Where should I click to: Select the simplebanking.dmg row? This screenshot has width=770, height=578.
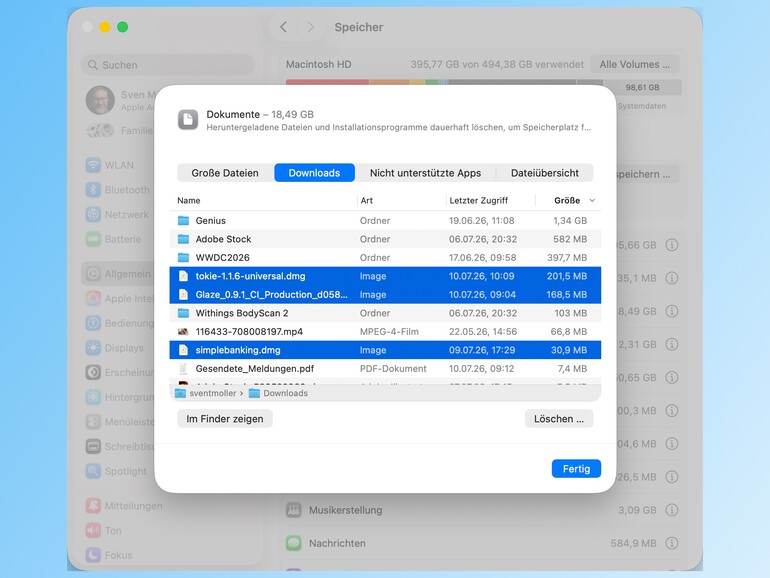coord(385,350)
